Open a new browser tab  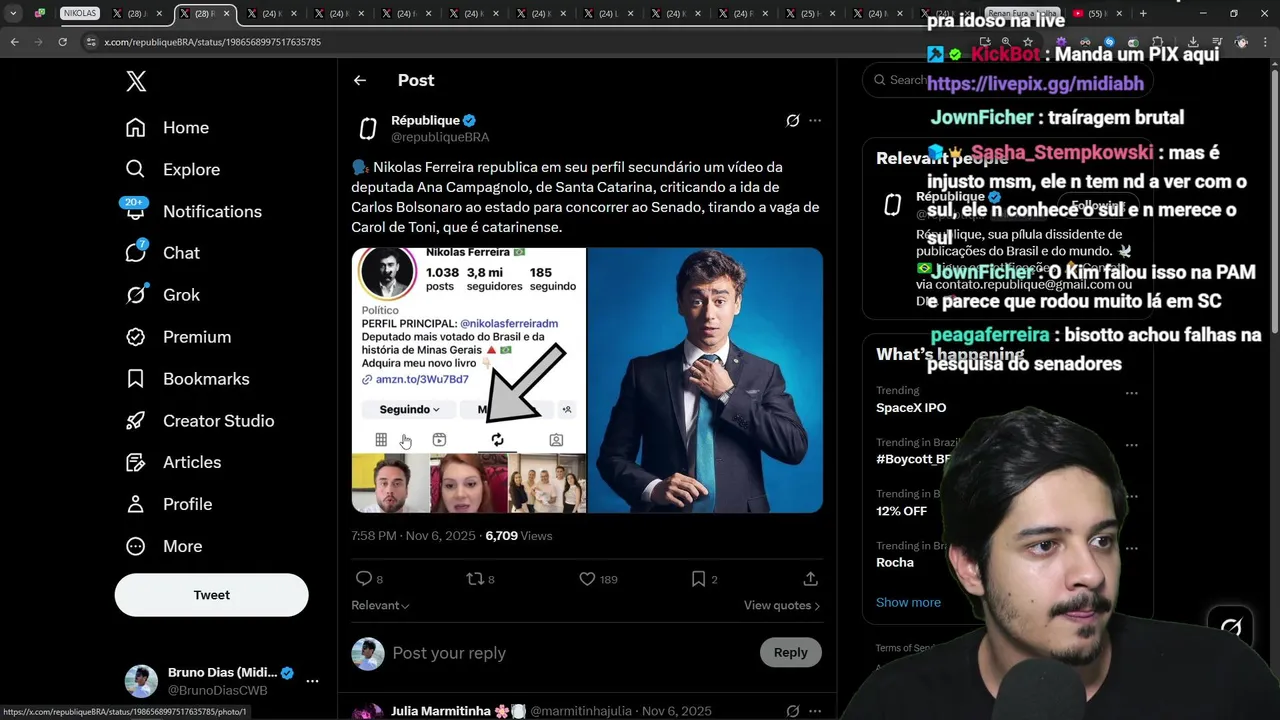click(1143, 14)
